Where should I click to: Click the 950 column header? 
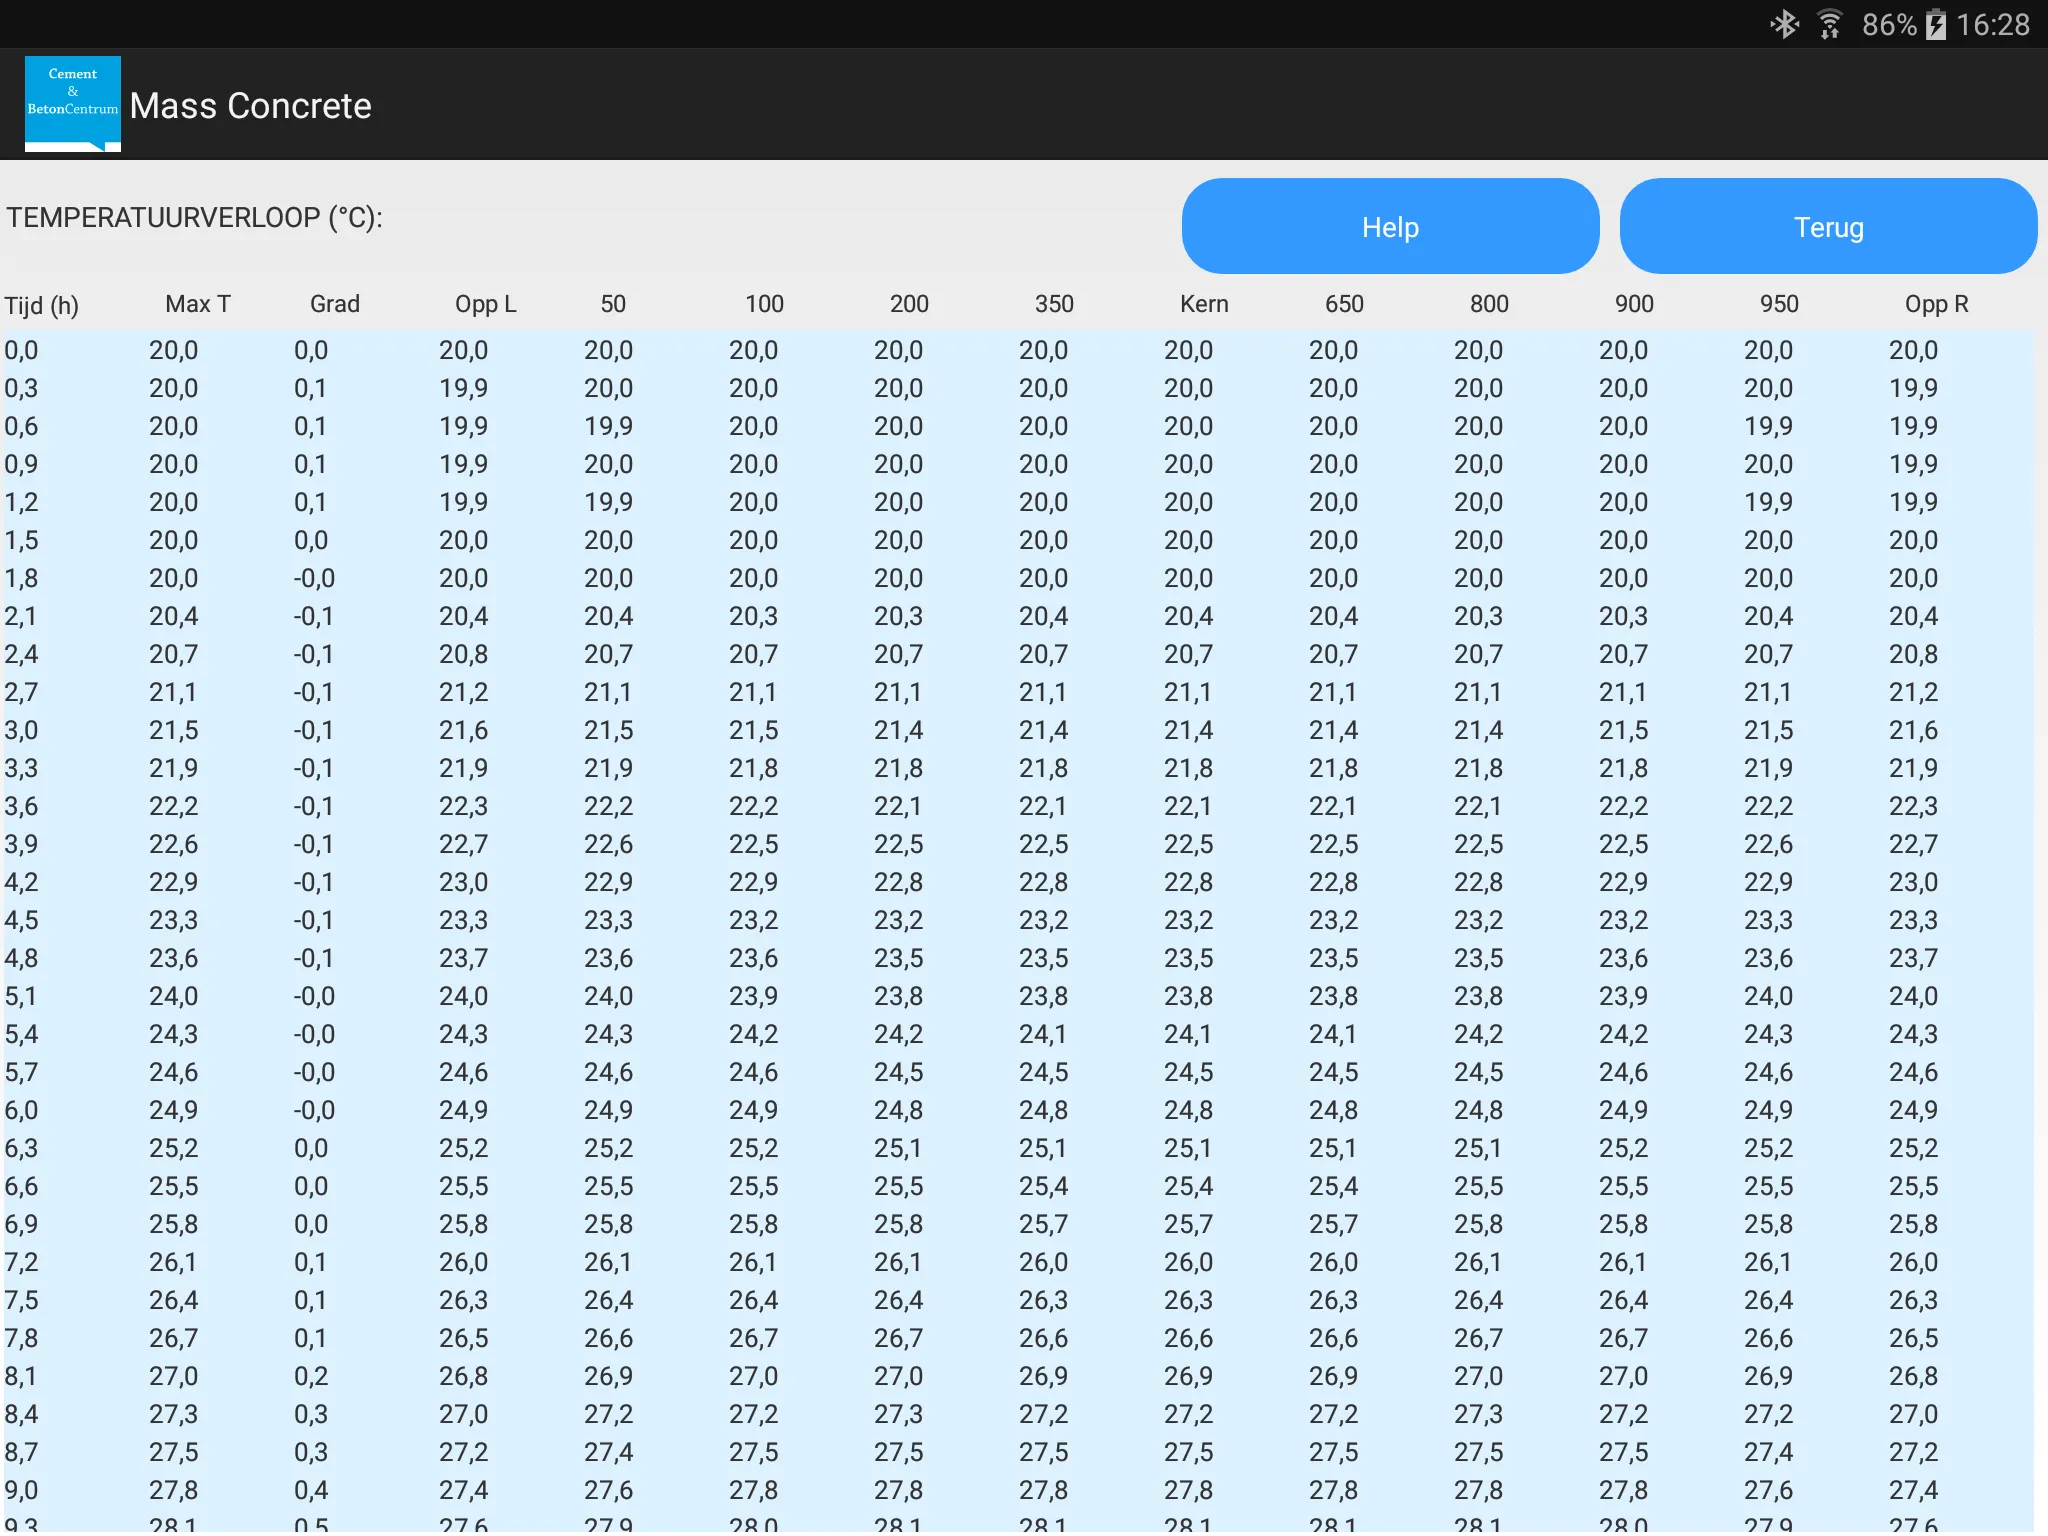[x=1779, y=304]
